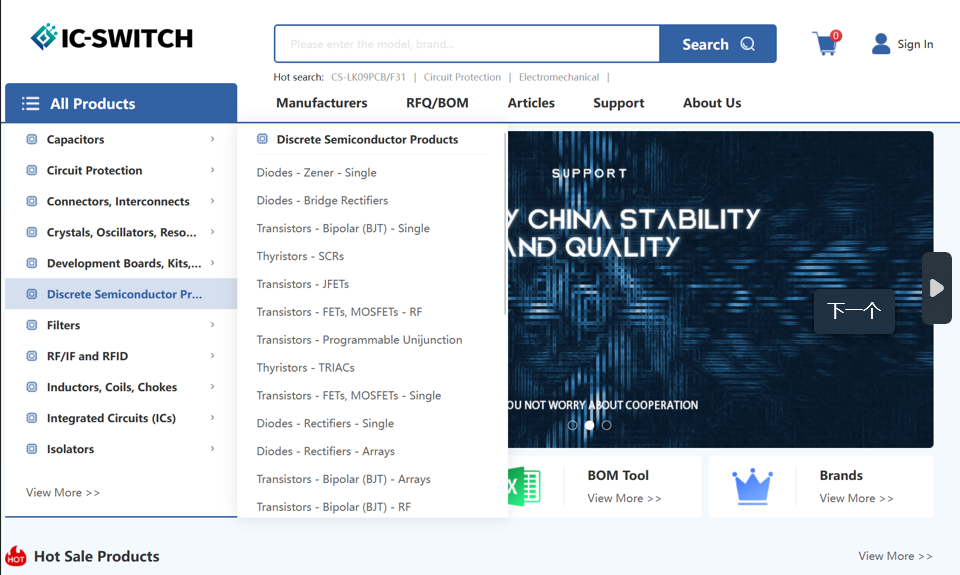Image resolution: width=960 pixels, height=575 pixels.
Task: Click the Brands crown icon
Action: (x=752, y=487)
